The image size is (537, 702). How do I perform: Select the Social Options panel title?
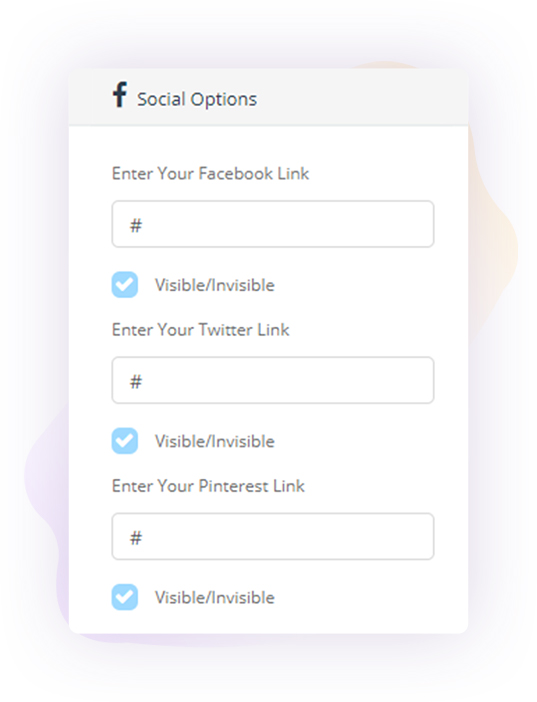(197, 99)
